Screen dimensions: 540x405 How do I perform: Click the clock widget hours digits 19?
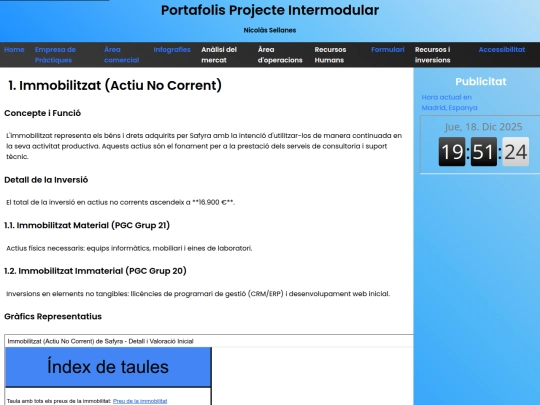452,152
